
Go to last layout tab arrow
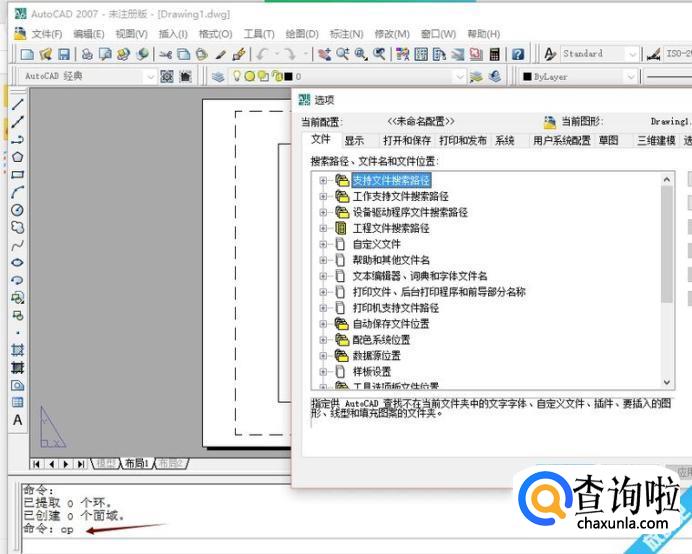(81, 464)
